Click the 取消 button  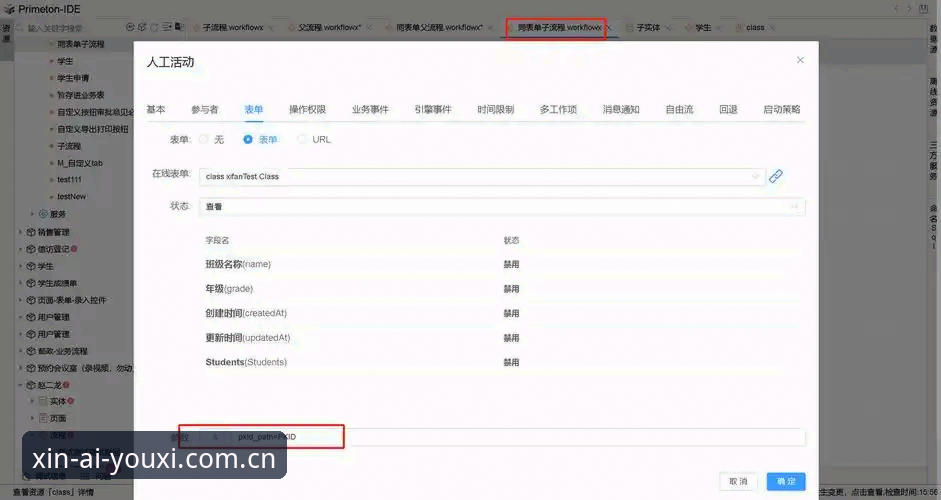click(x=738, y=481)
